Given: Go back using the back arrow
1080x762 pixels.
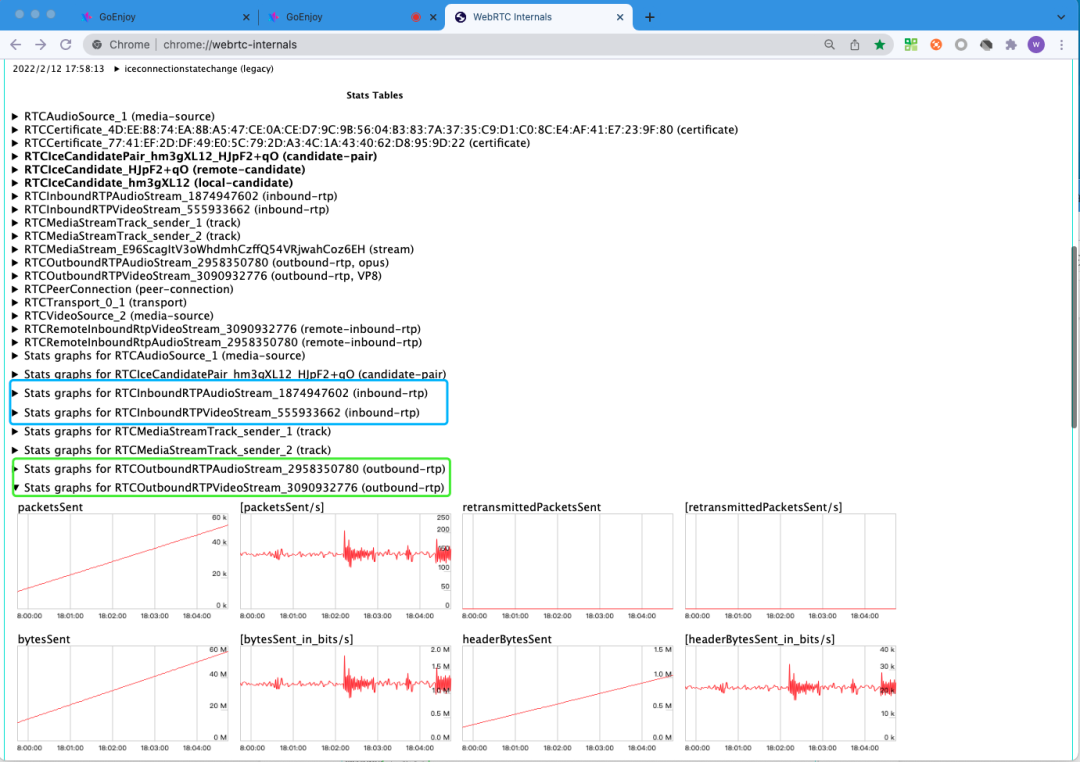Looking at the screenshot, I should coord(16,45).
